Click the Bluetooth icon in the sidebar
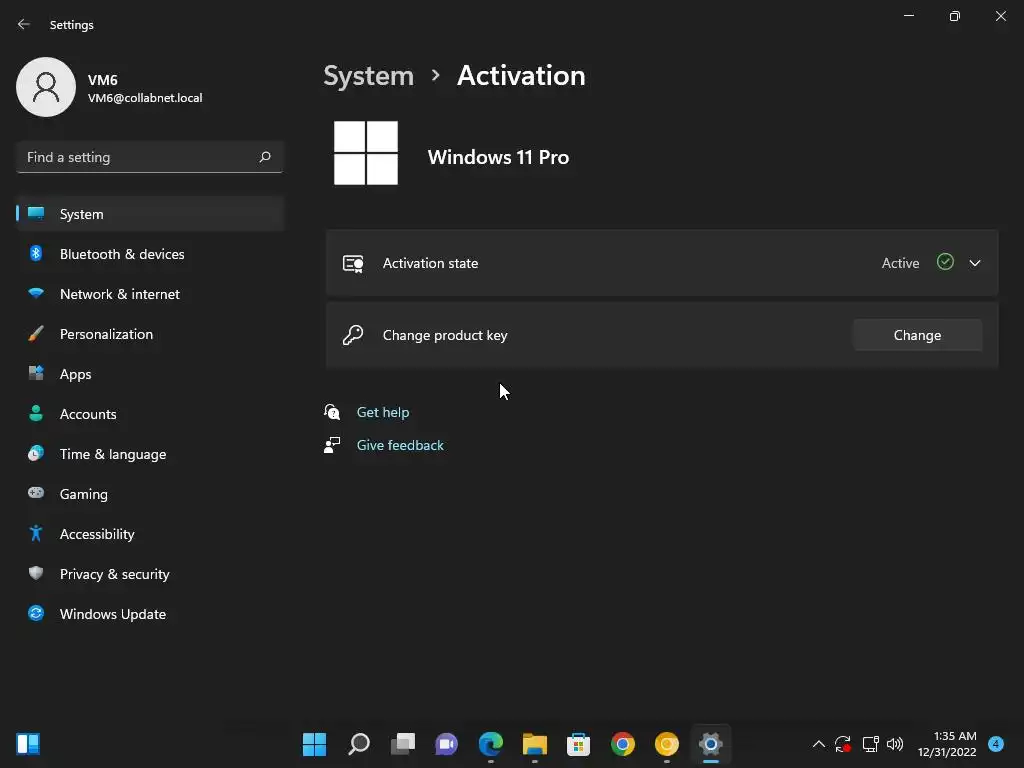The width and height of the screenshot is (1024, 768). coord(36,253)
